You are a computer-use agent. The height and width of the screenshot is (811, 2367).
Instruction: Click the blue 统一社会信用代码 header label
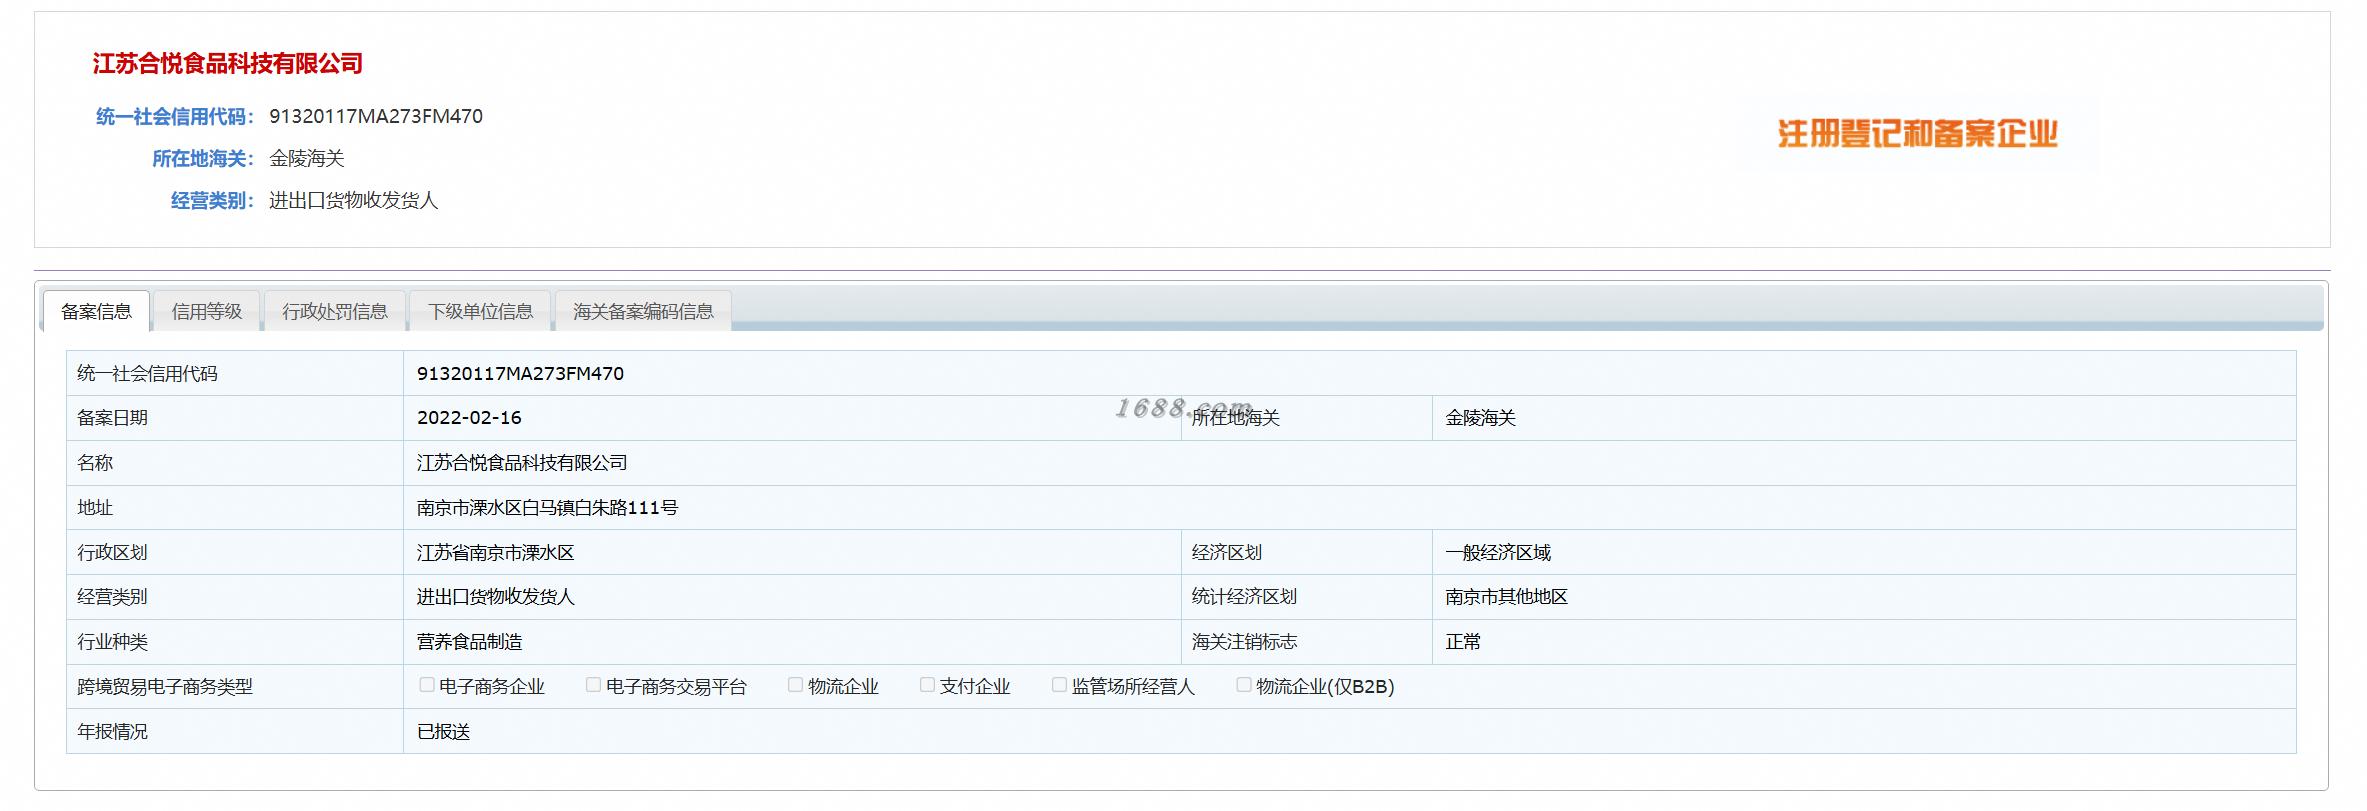tap(175, 116)
